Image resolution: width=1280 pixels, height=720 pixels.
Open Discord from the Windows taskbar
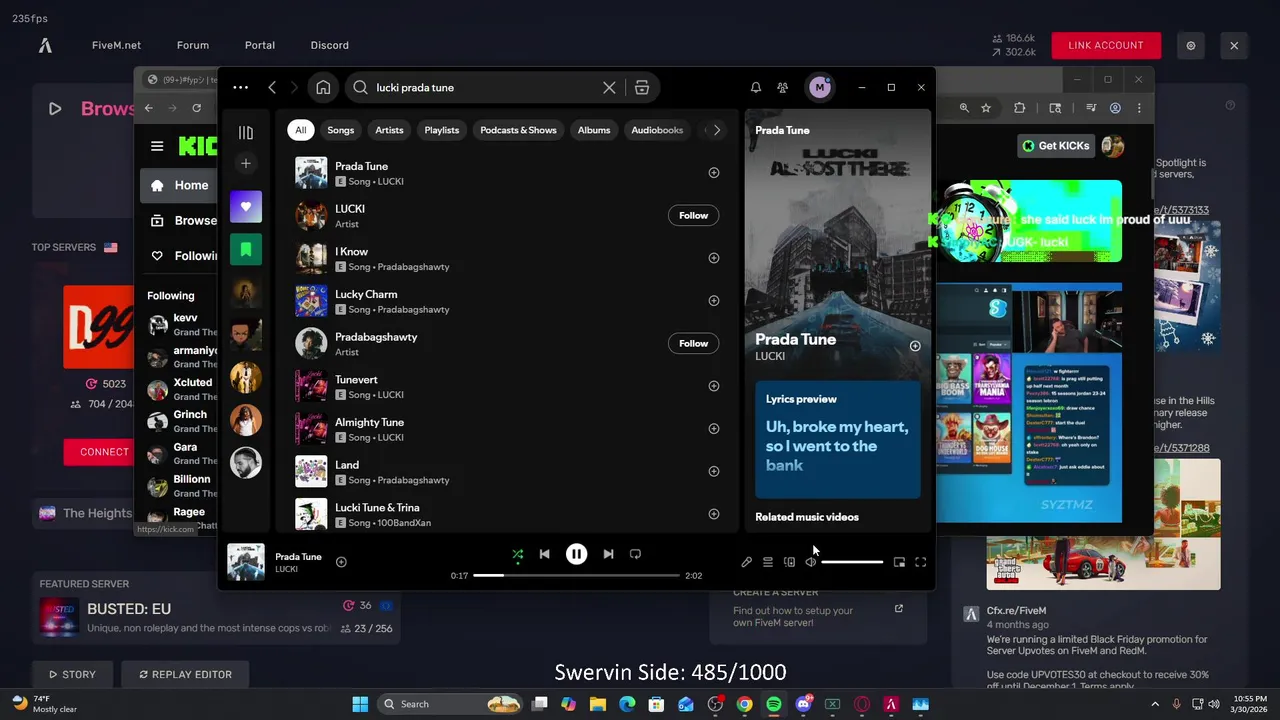[x=803, y=704]
